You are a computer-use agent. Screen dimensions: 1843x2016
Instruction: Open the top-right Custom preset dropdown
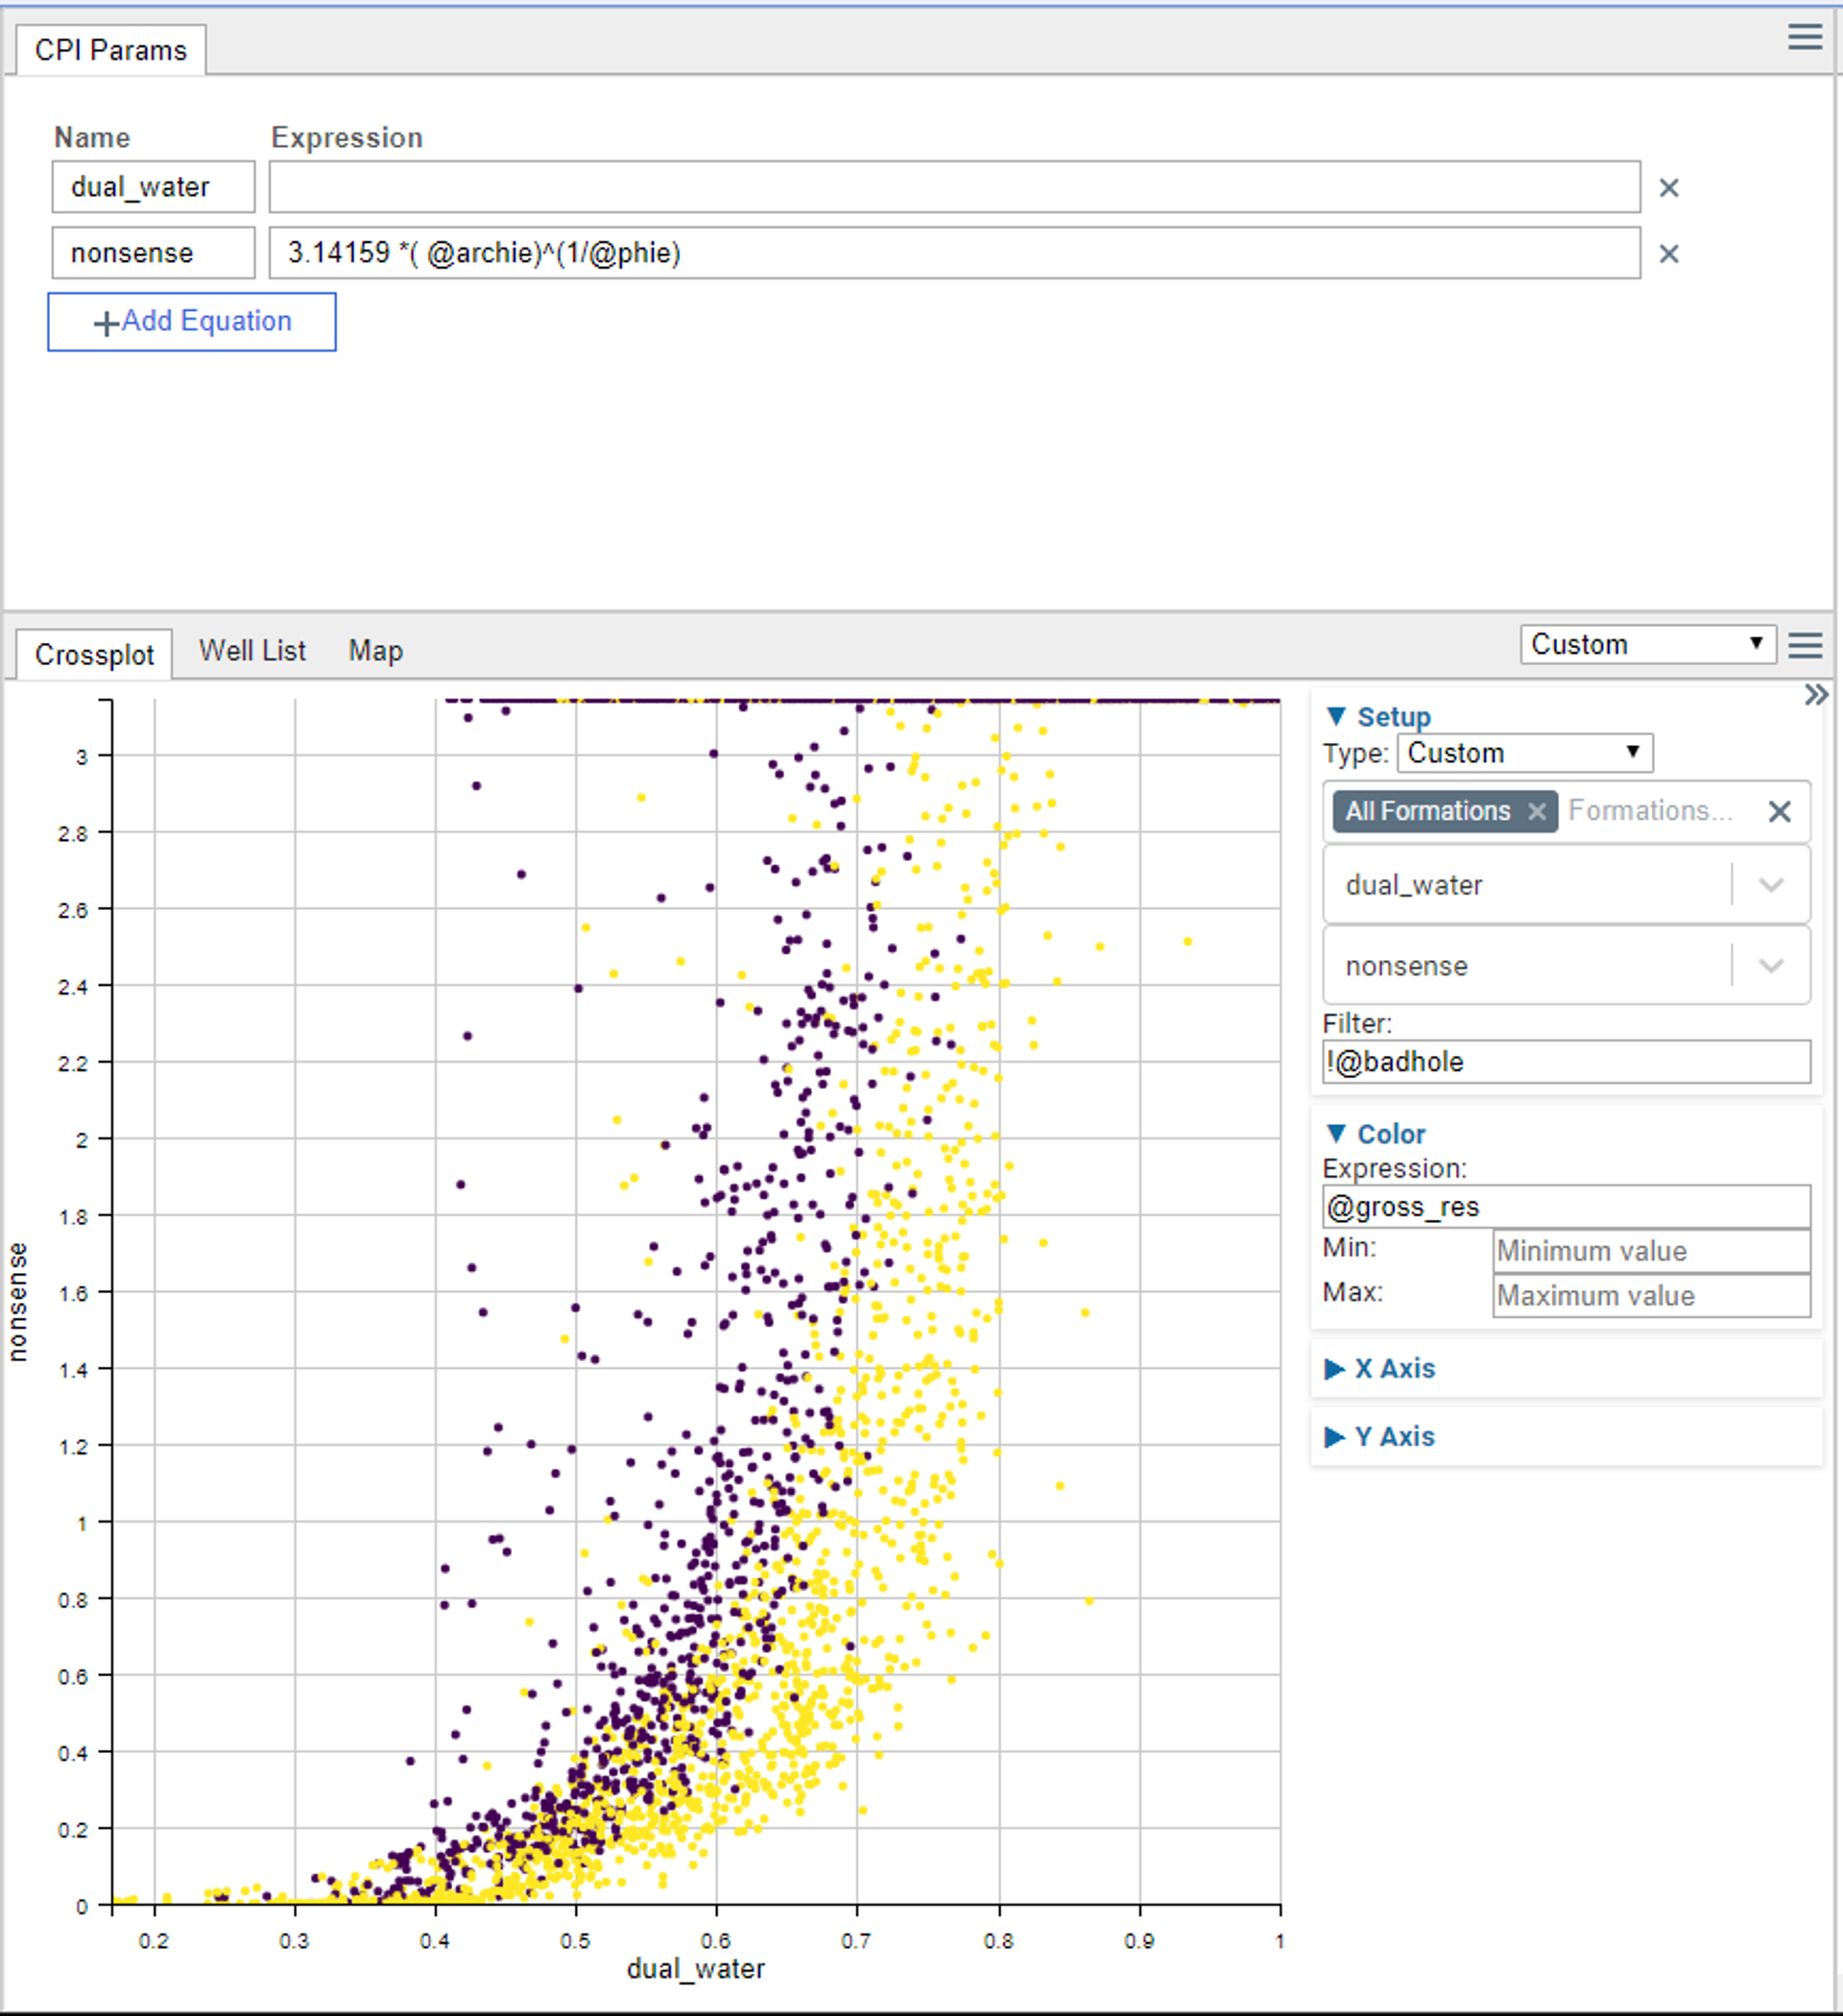click(x=1646, y=644)
